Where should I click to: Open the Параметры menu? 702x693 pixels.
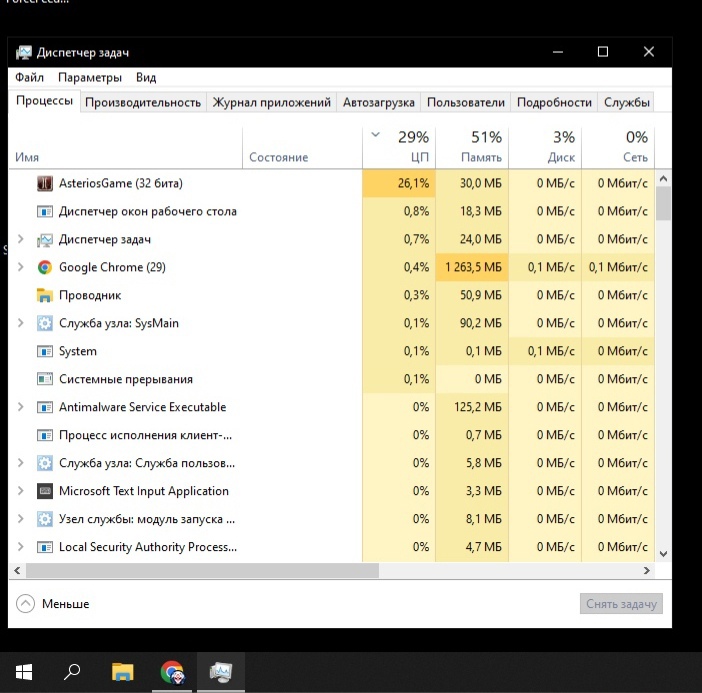point(89,77)
